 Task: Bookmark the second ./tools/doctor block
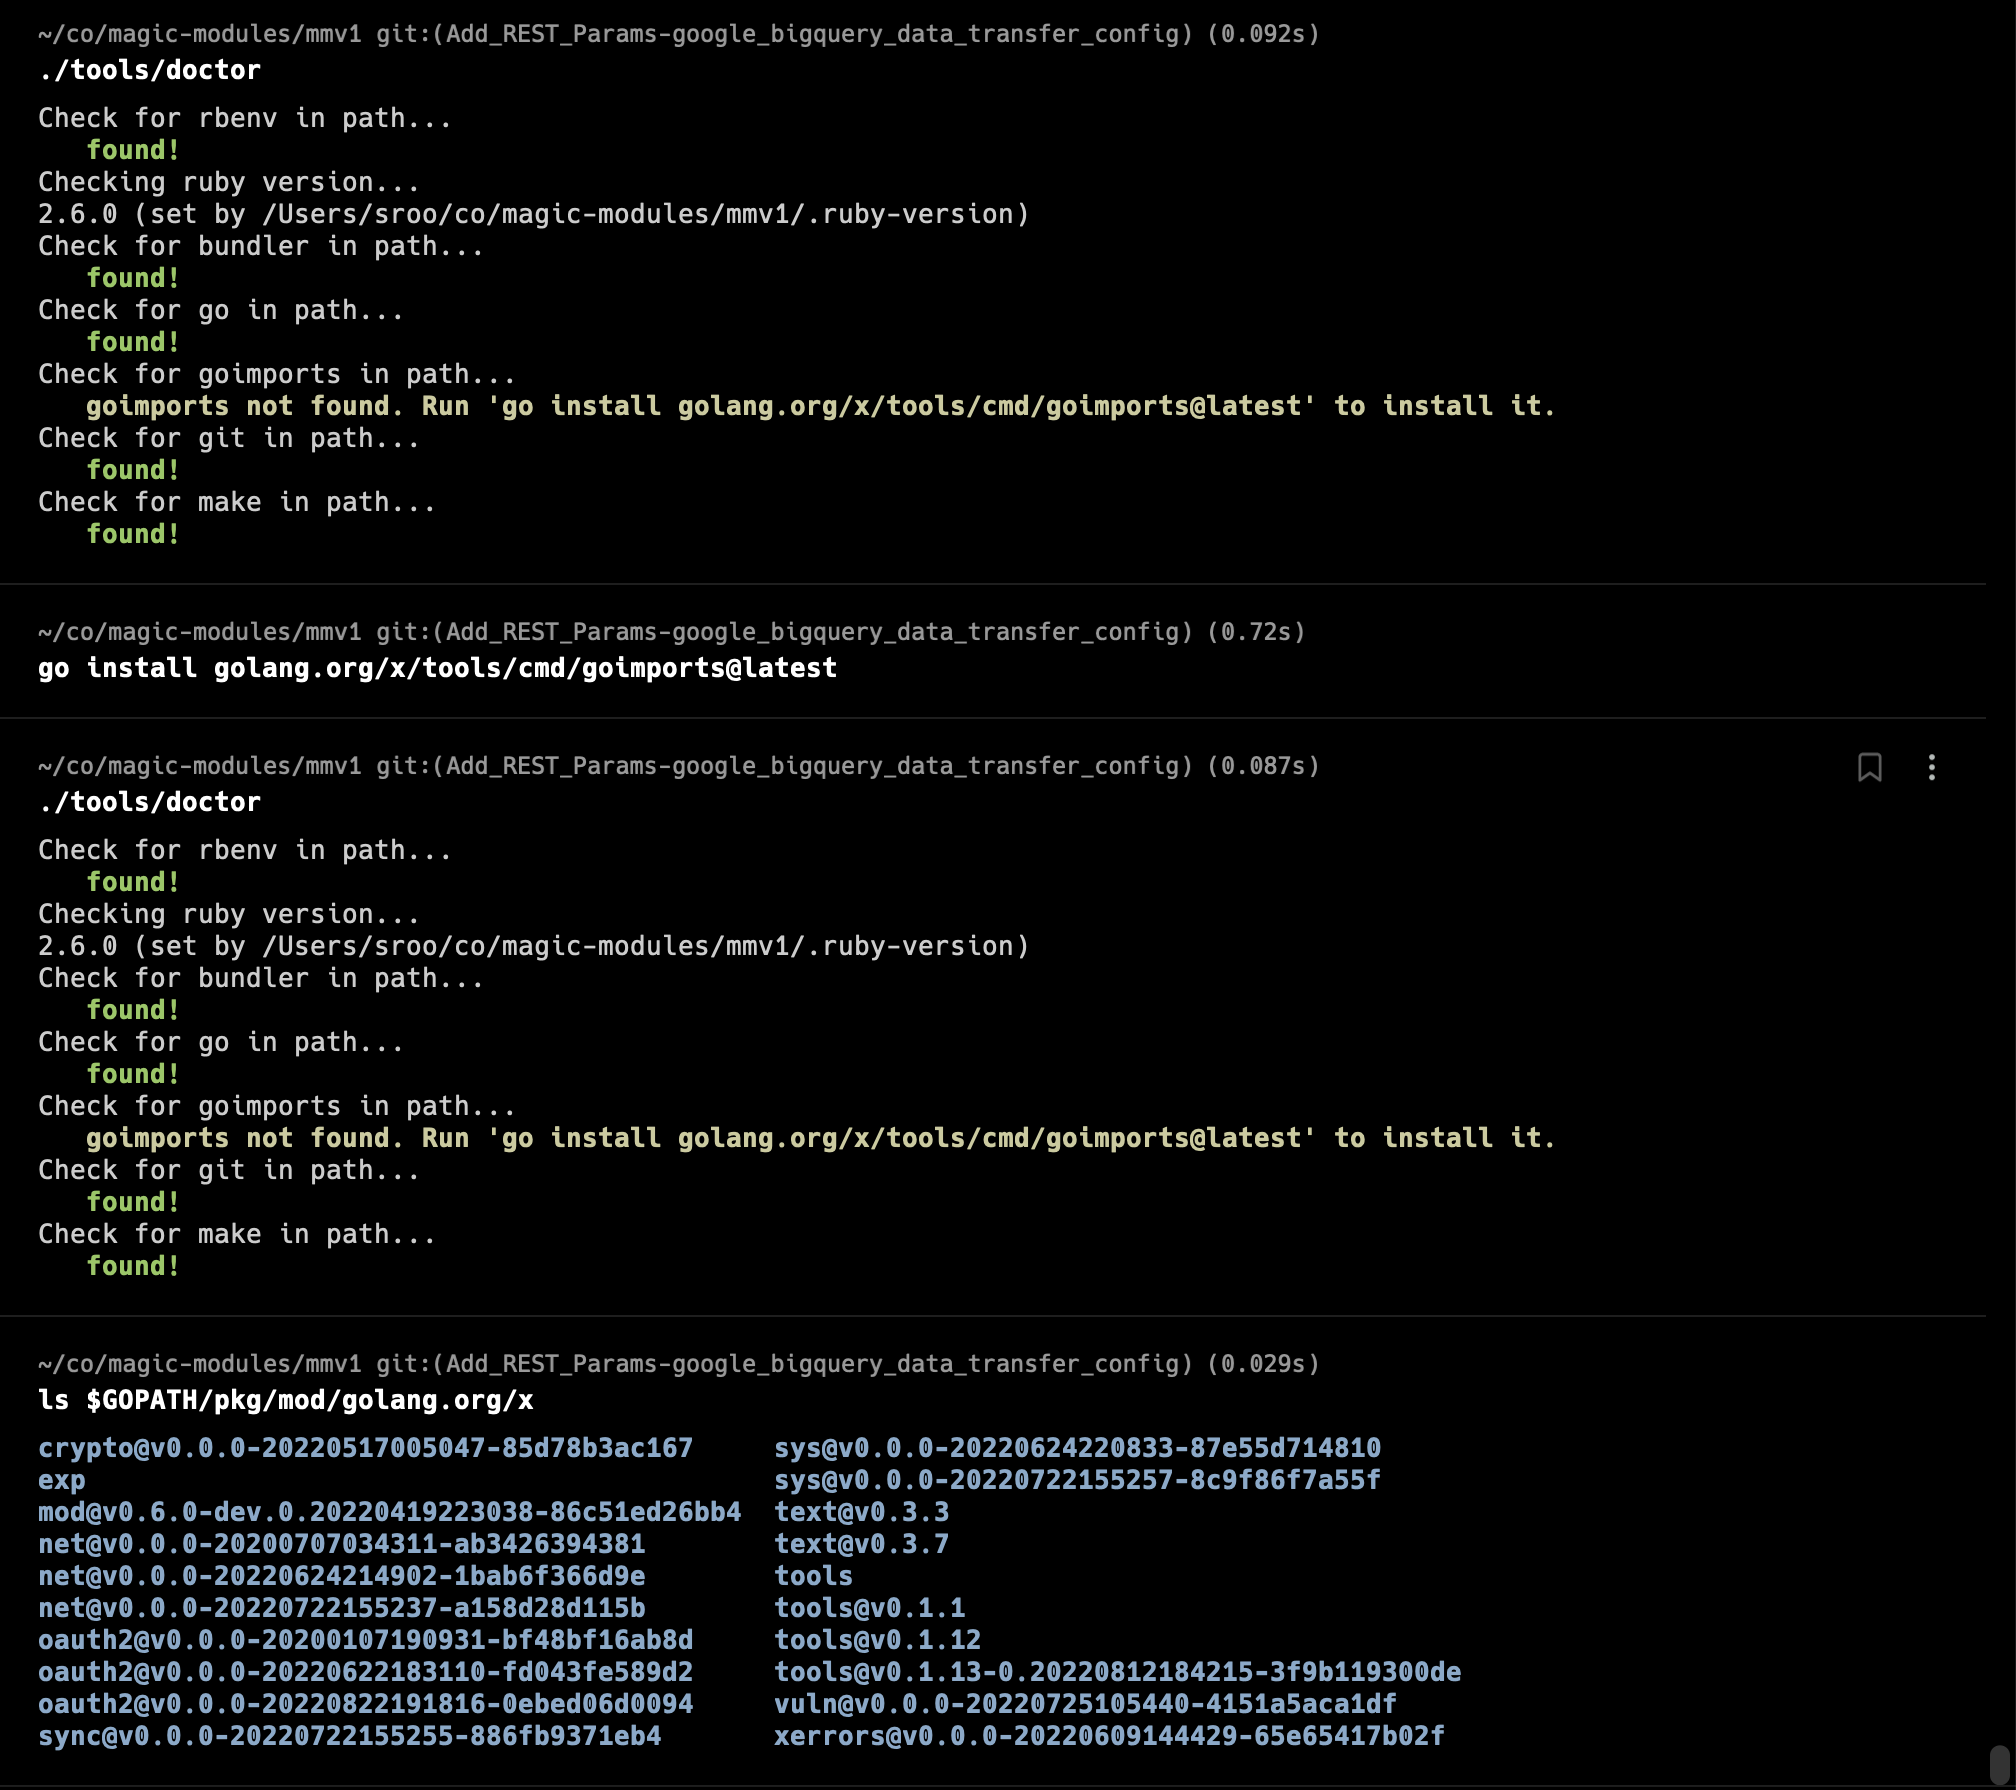[1869, 768]
